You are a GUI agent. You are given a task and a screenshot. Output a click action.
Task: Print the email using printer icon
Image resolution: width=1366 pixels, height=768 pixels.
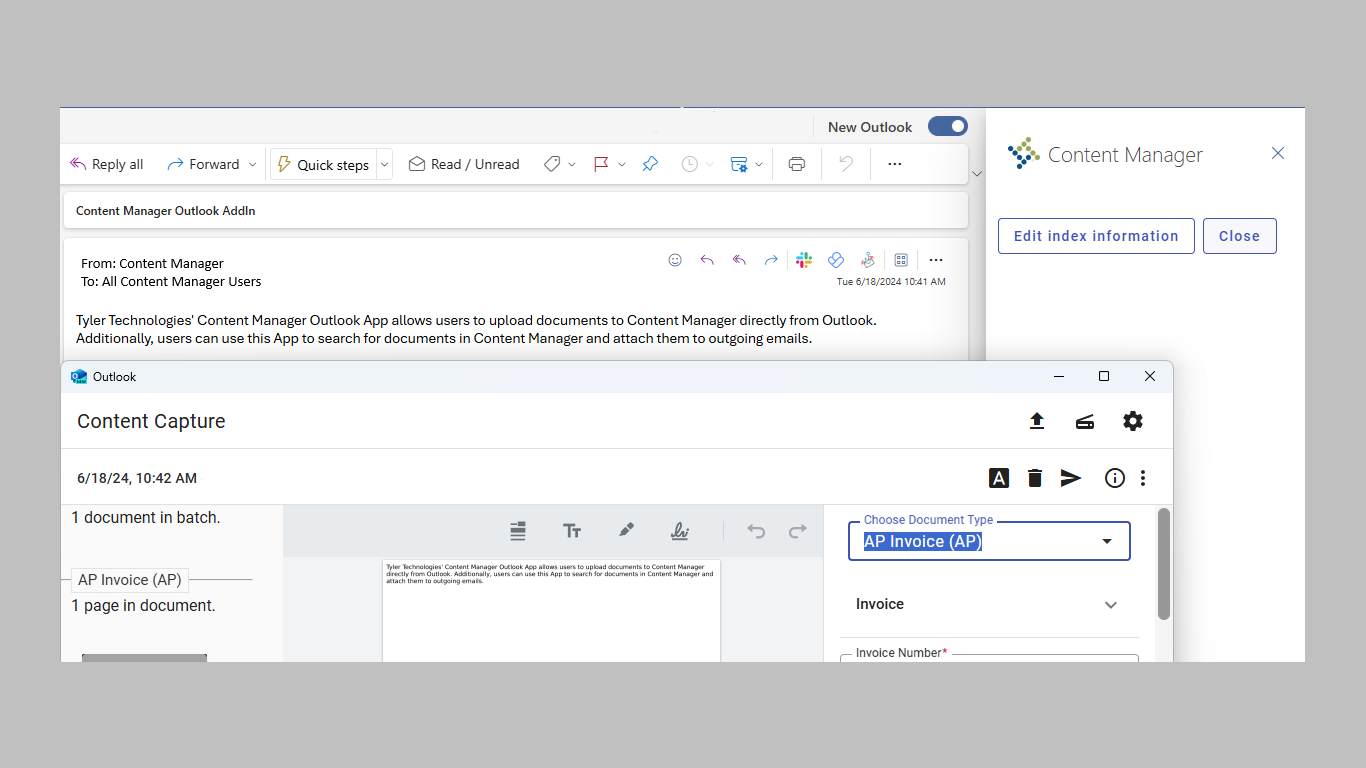(x=797, y=164)
